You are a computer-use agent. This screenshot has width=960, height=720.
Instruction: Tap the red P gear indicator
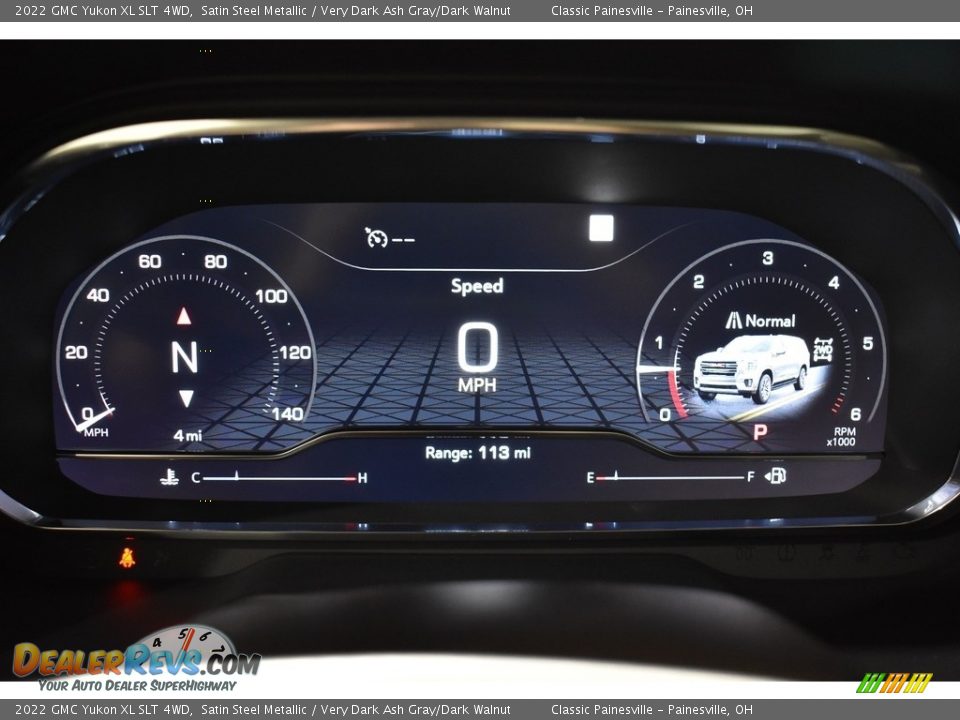click(760, 432)
